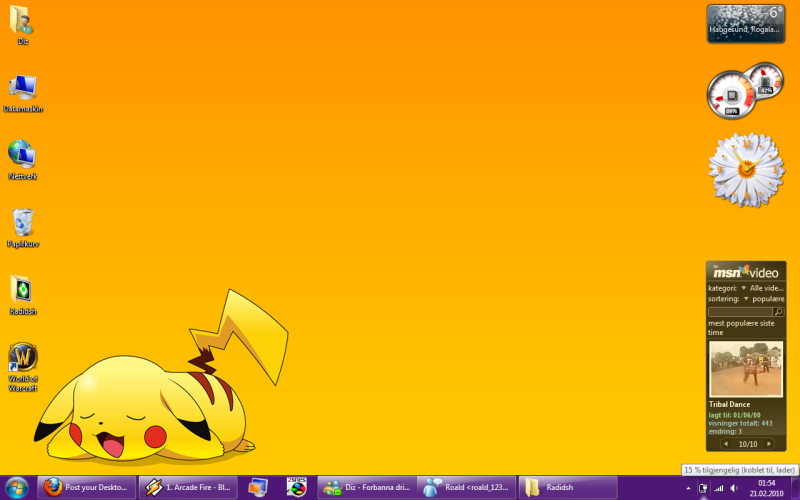Switch to Winamp '1. Arcade Fire' taskbar button

coord(188,488)
